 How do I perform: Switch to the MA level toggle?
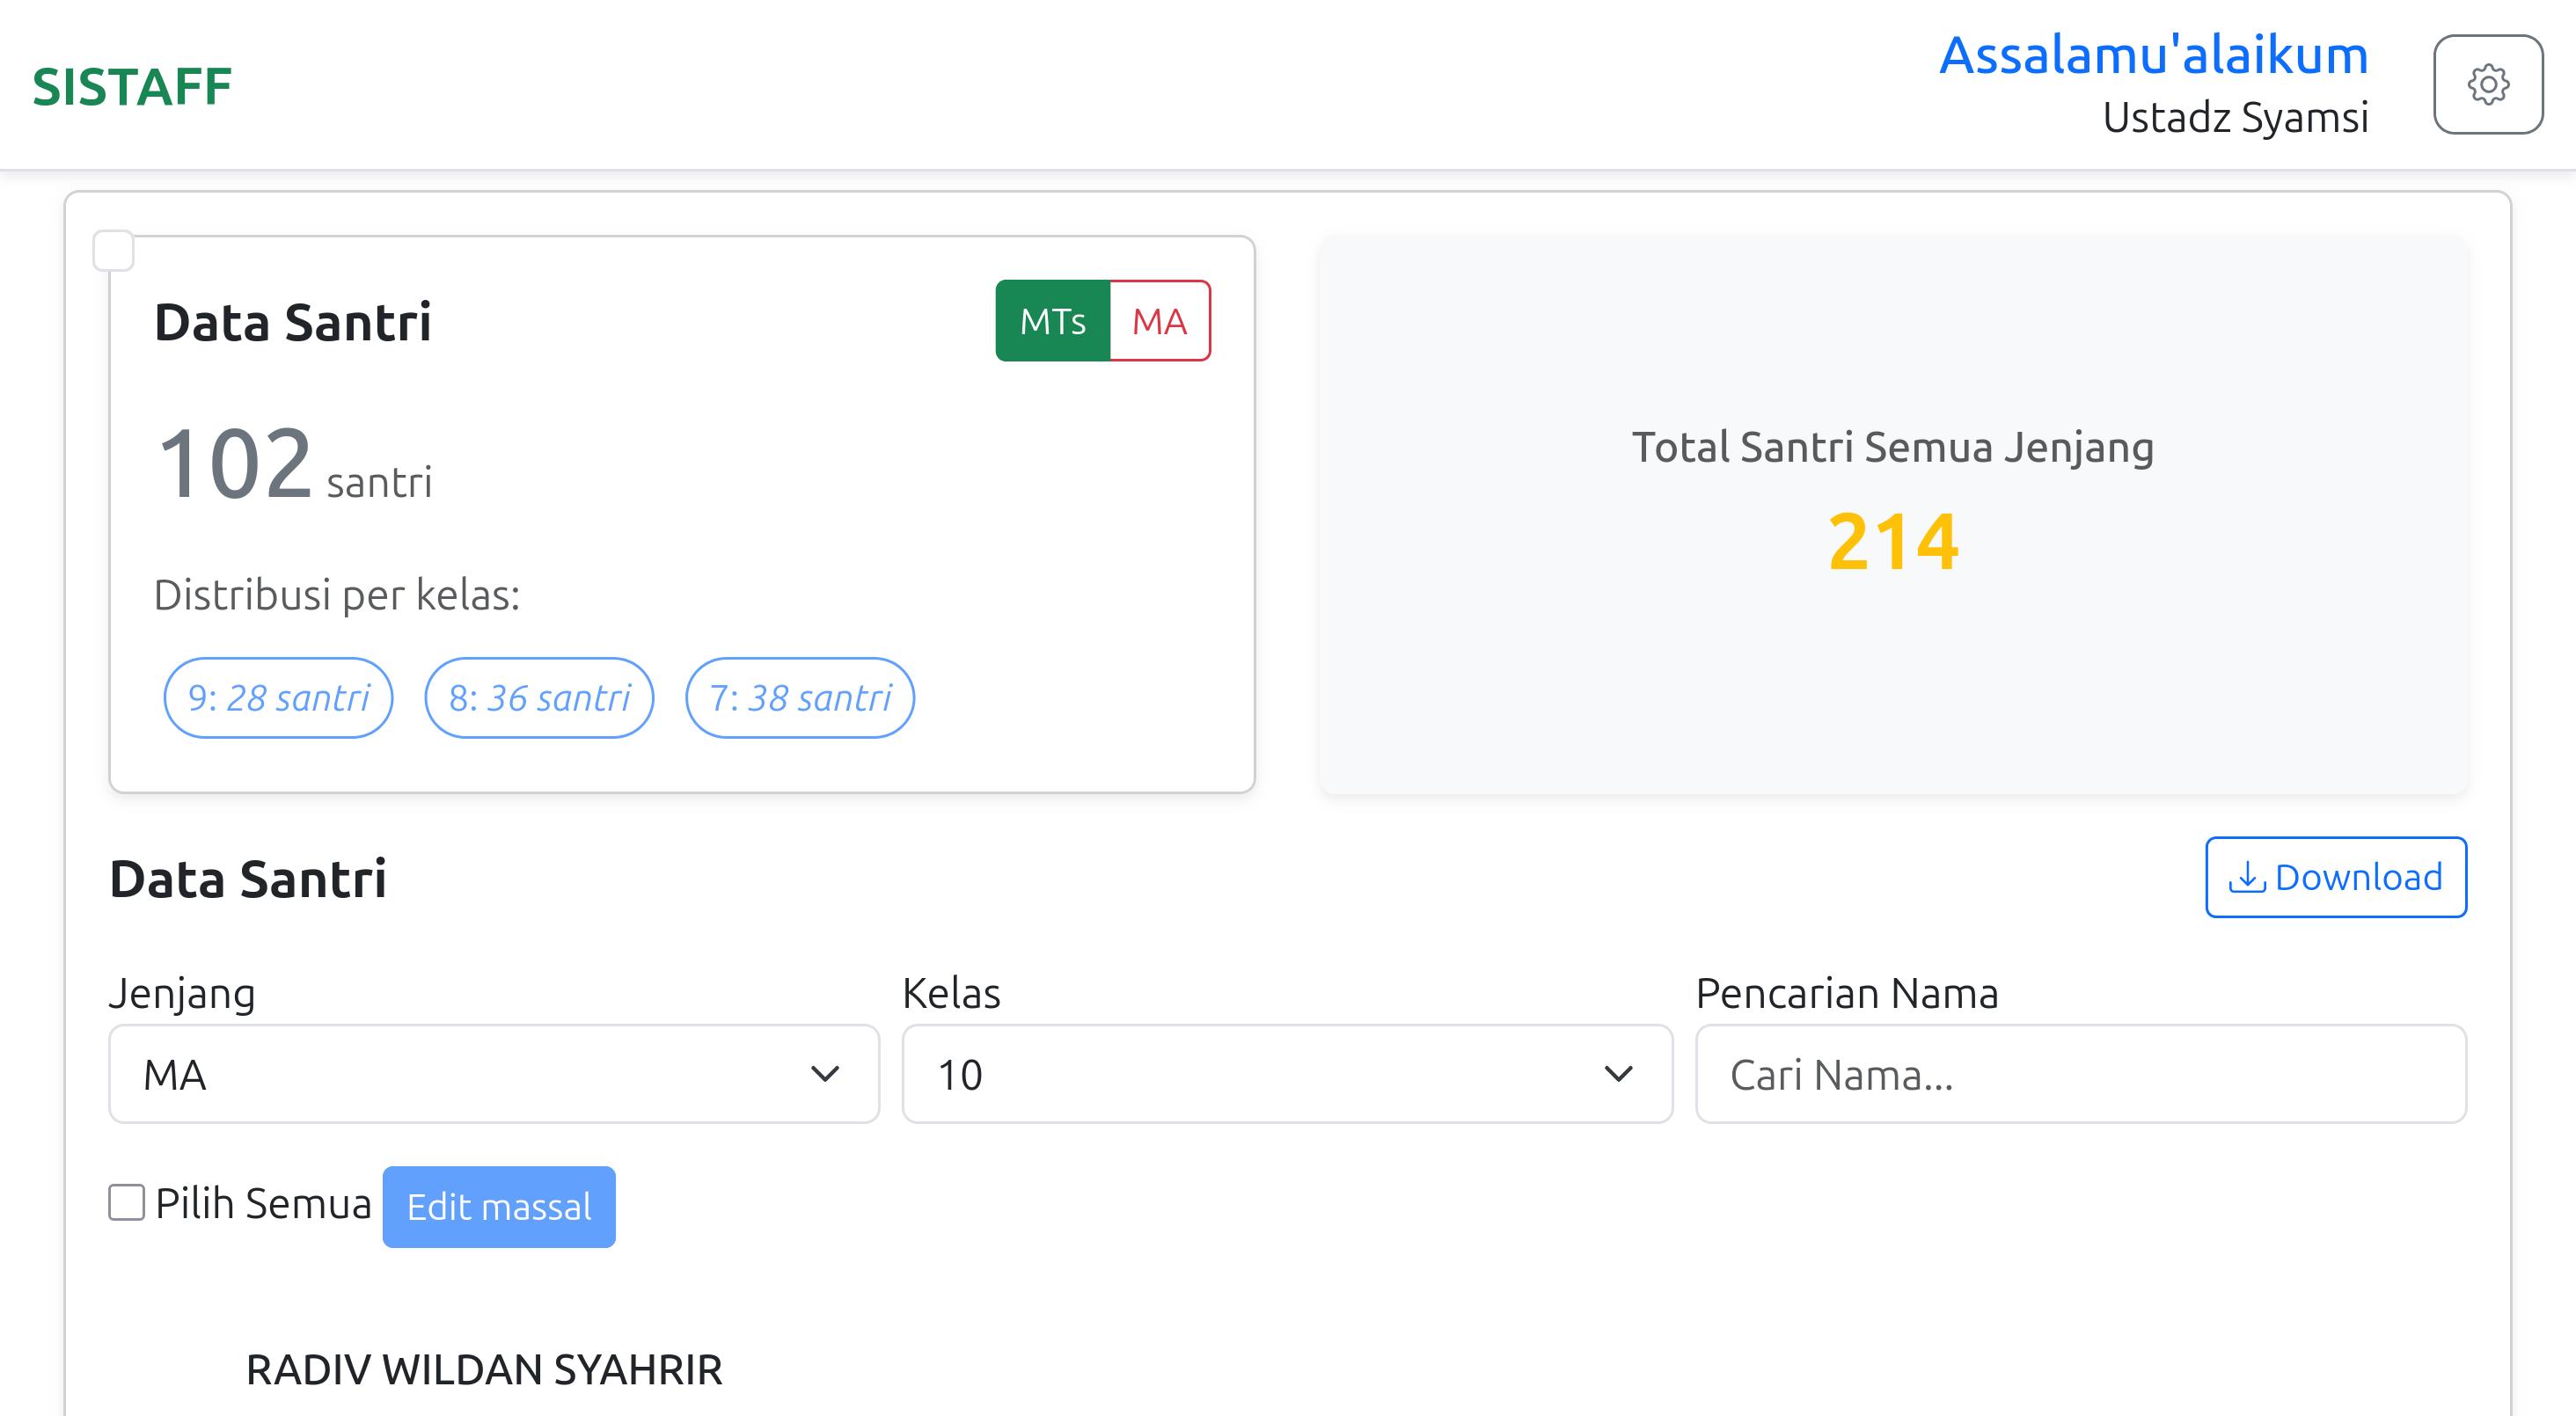tap(1159, 321)
